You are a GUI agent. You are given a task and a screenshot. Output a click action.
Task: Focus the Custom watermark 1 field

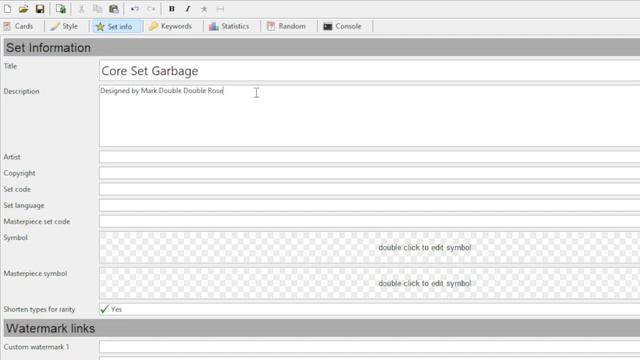tap(369, 347)
